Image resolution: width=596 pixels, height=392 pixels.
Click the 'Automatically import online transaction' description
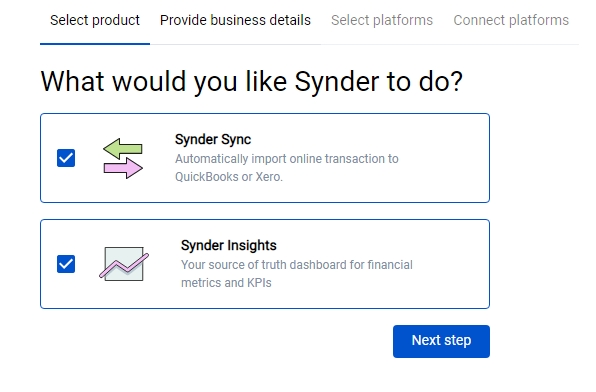pyautogui.click(x=287, y=159)
